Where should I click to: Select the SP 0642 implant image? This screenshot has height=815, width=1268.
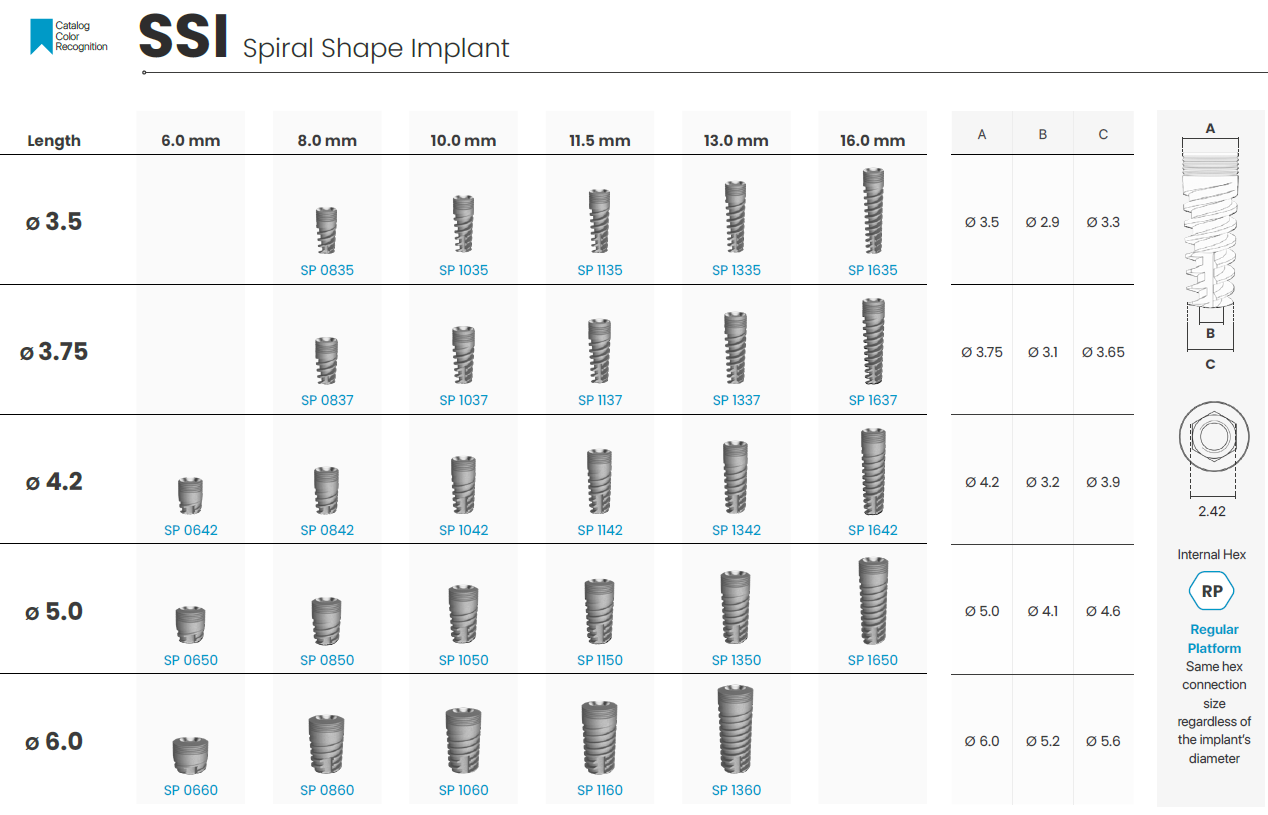tap(190, 495)
